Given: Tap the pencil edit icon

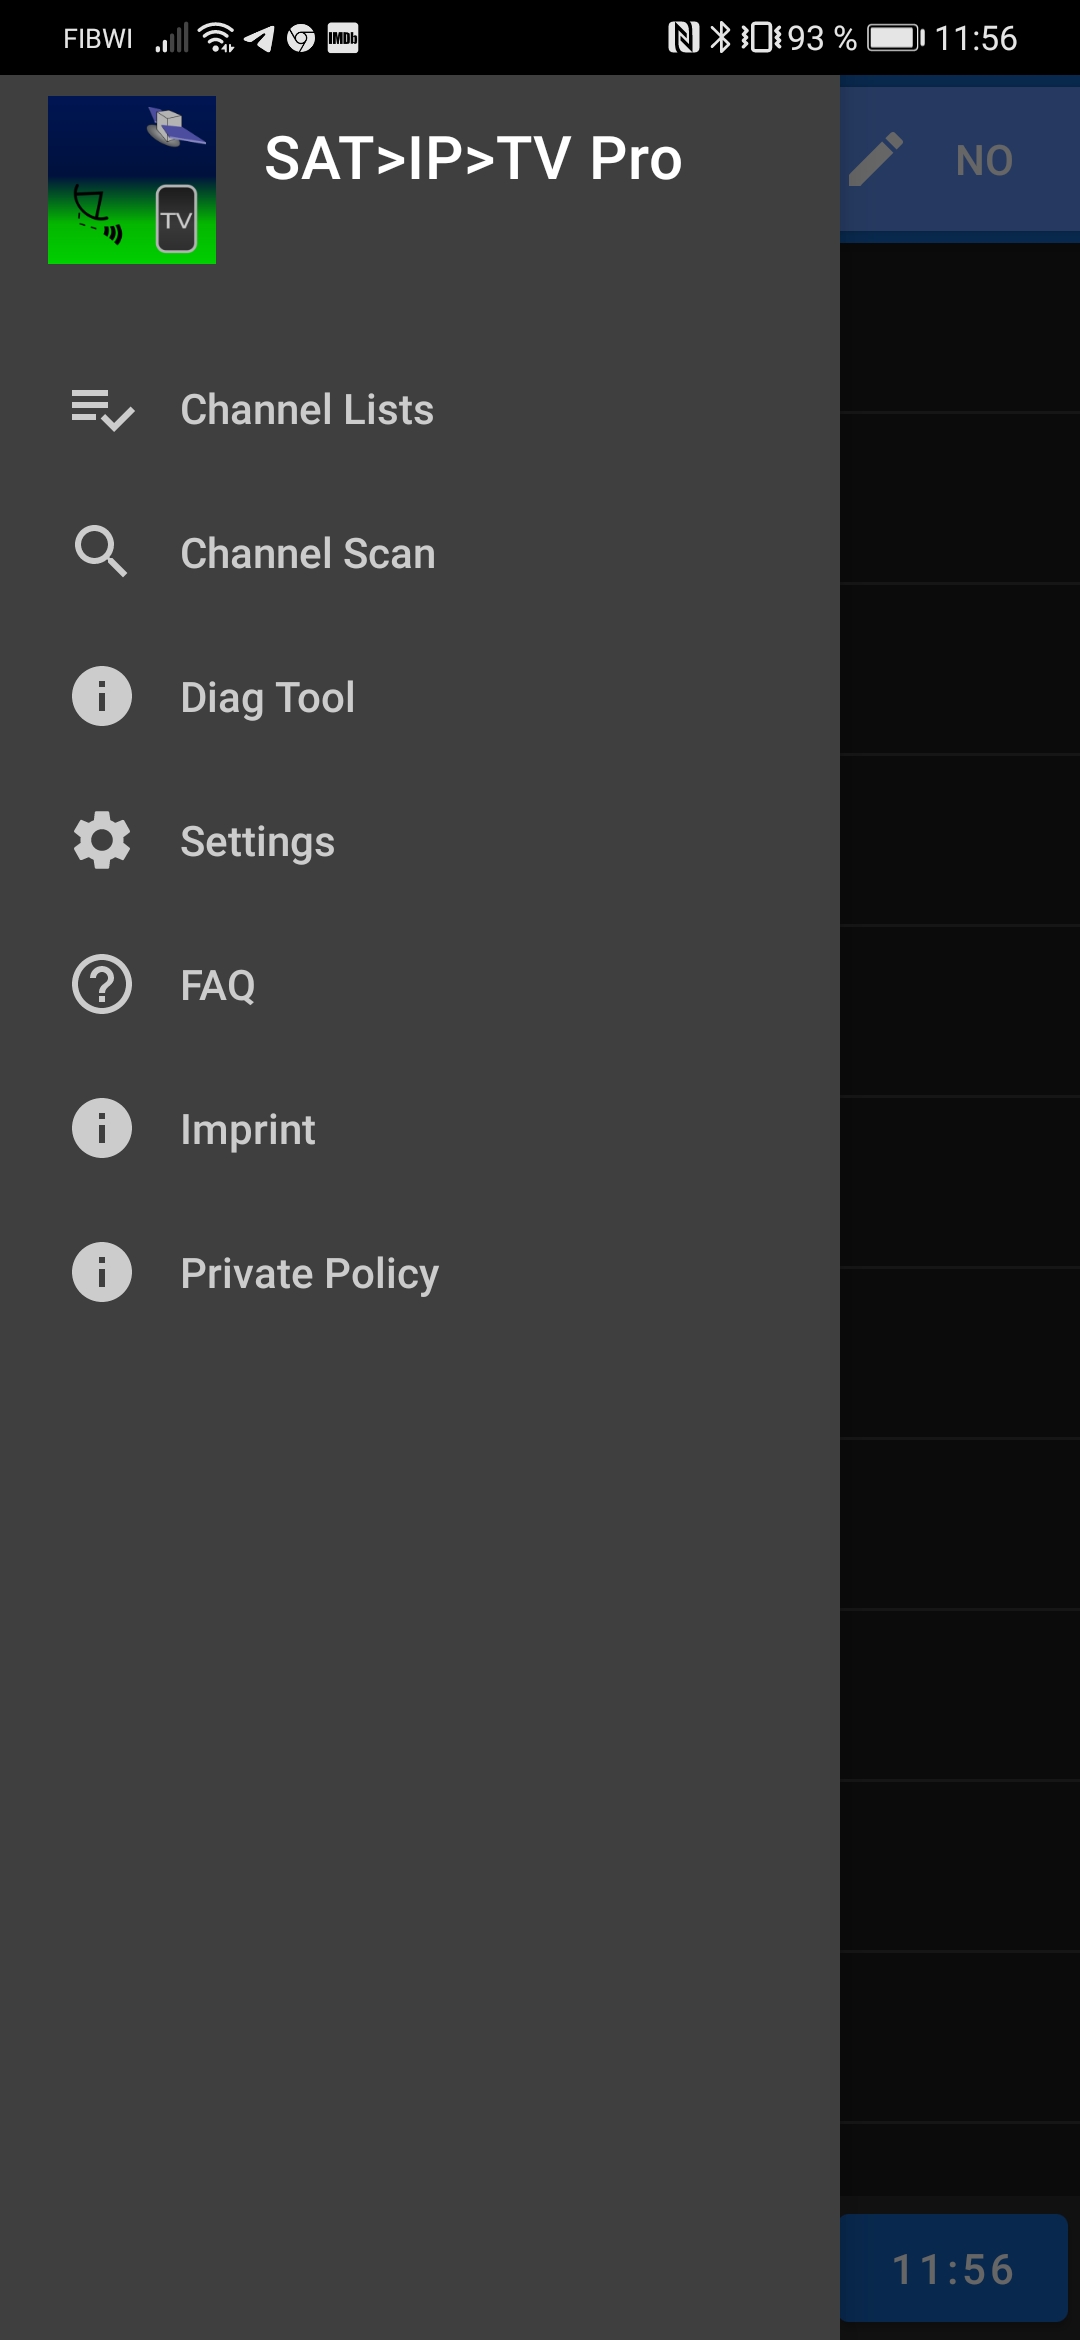Looking at the screenshot, I should click(876, 160).
